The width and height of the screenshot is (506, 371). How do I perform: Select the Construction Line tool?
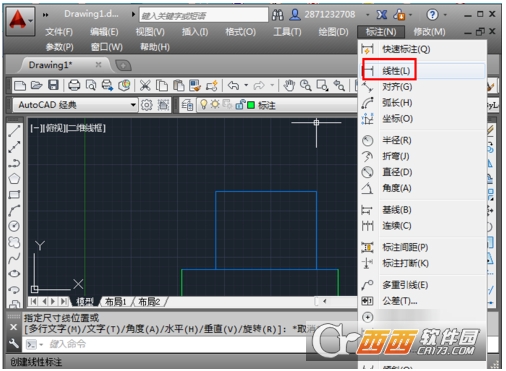pos(14,147)
